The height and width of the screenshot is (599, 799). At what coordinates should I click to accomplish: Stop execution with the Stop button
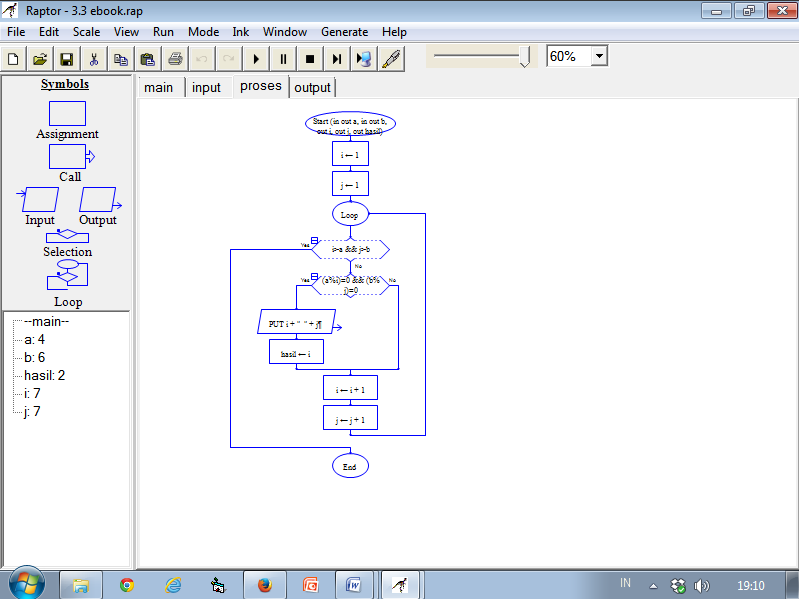point(310,59)
